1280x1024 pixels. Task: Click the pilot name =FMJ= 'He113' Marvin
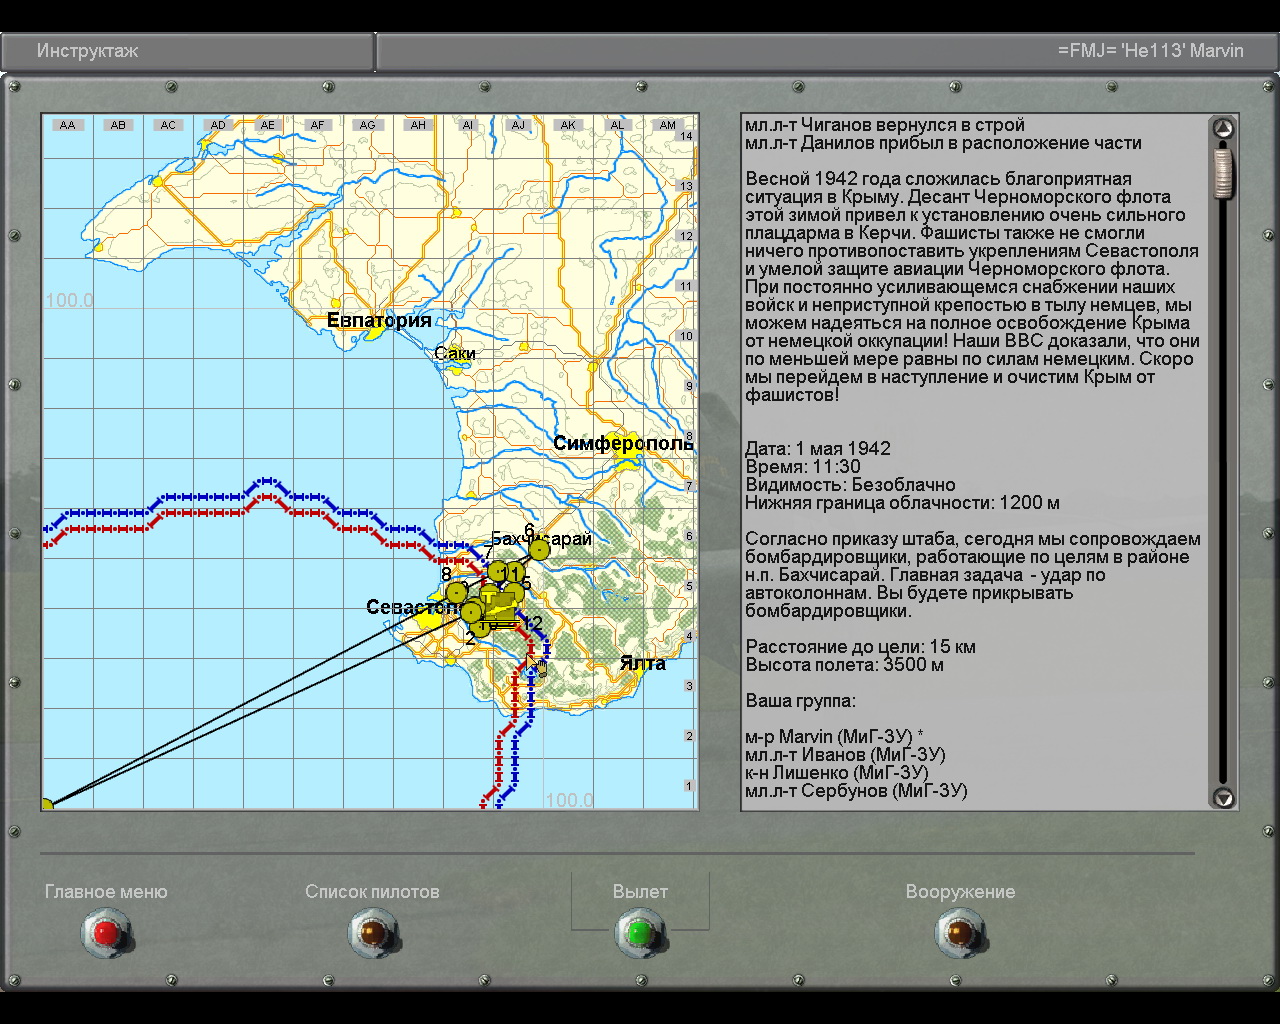[1151, 51]
